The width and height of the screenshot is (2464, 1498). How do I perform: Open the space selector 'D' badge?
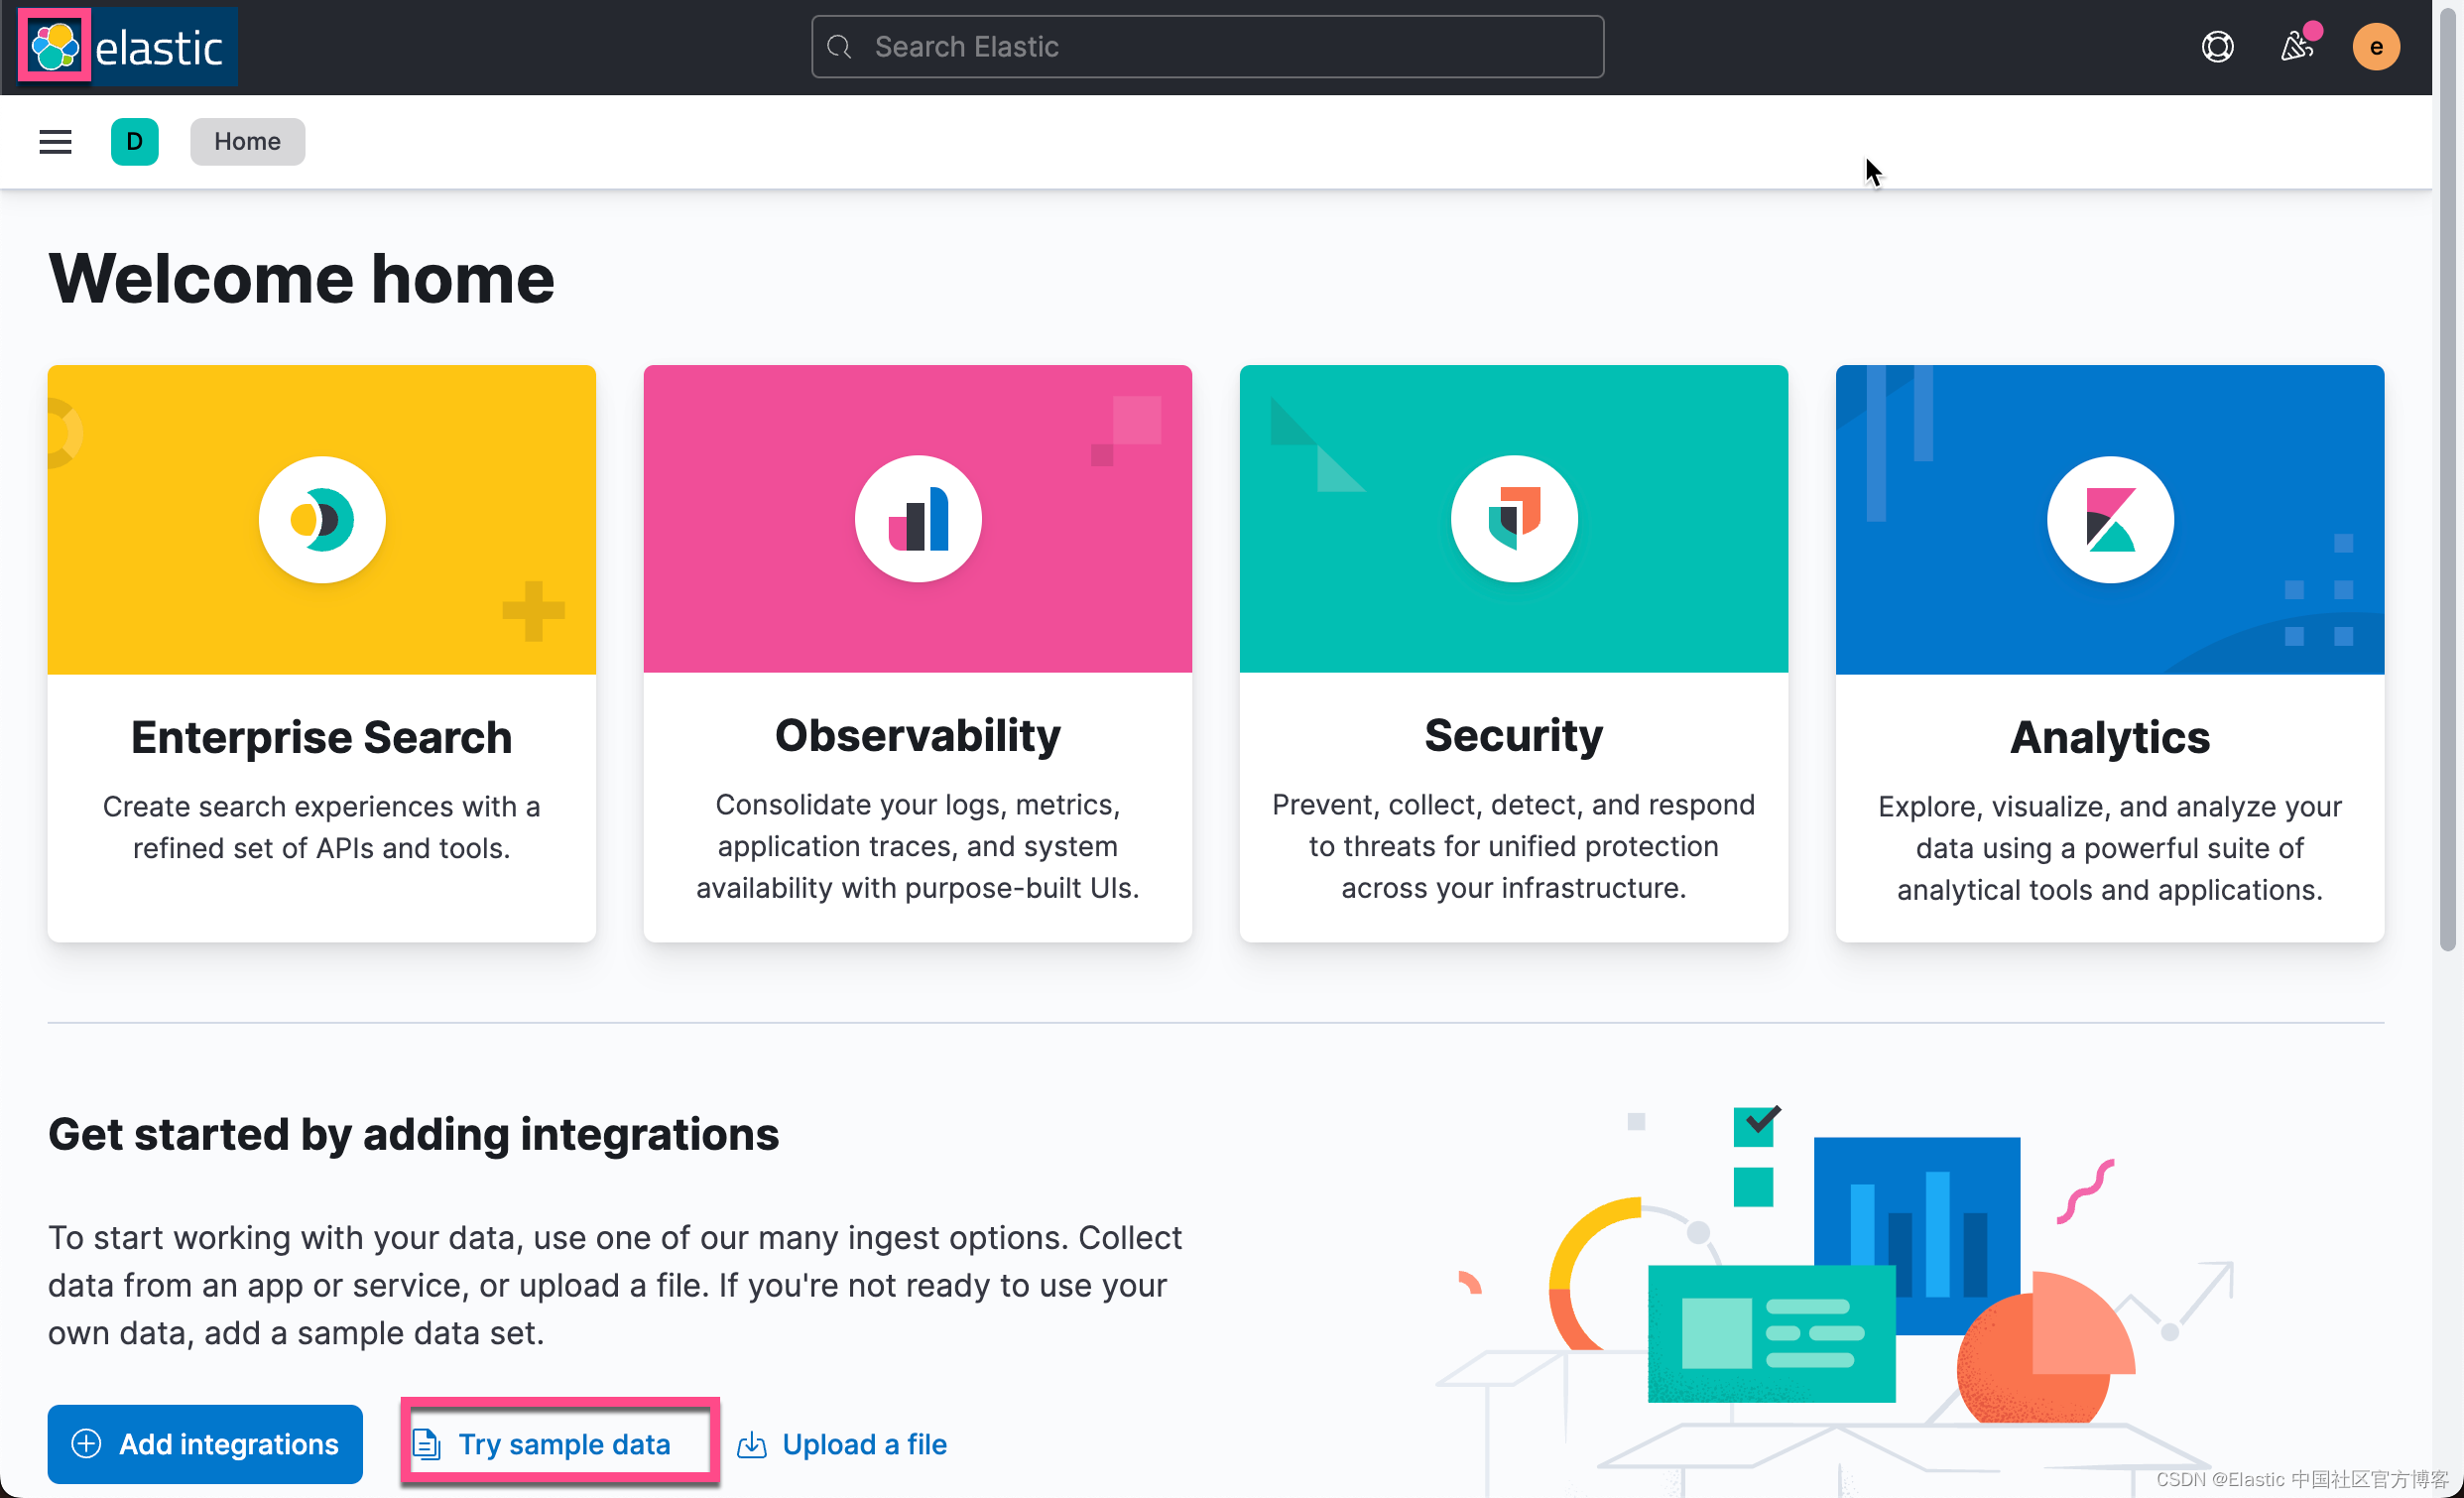(x=134, y=142)
